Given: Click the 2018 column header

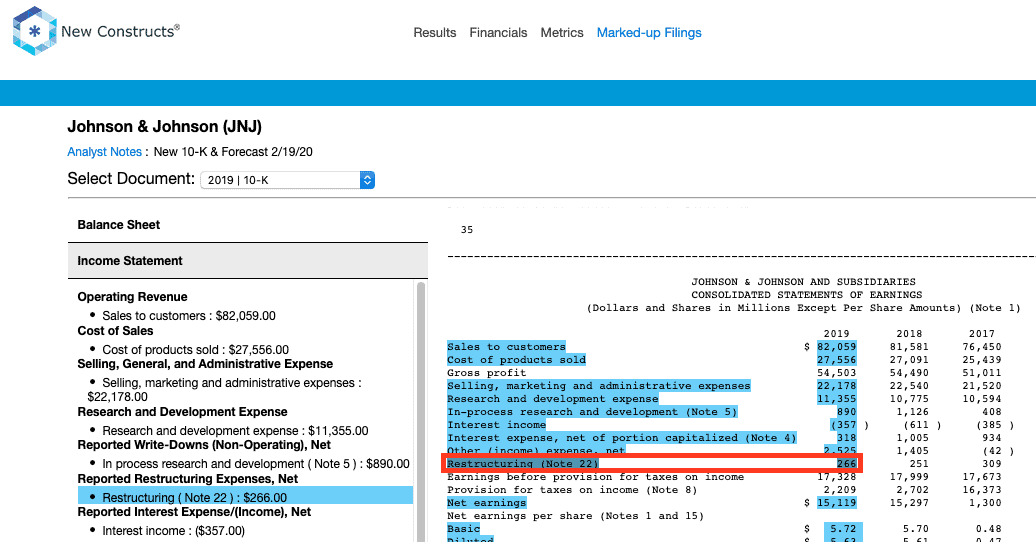Looking at the screenshot, I should pos(909,334).
